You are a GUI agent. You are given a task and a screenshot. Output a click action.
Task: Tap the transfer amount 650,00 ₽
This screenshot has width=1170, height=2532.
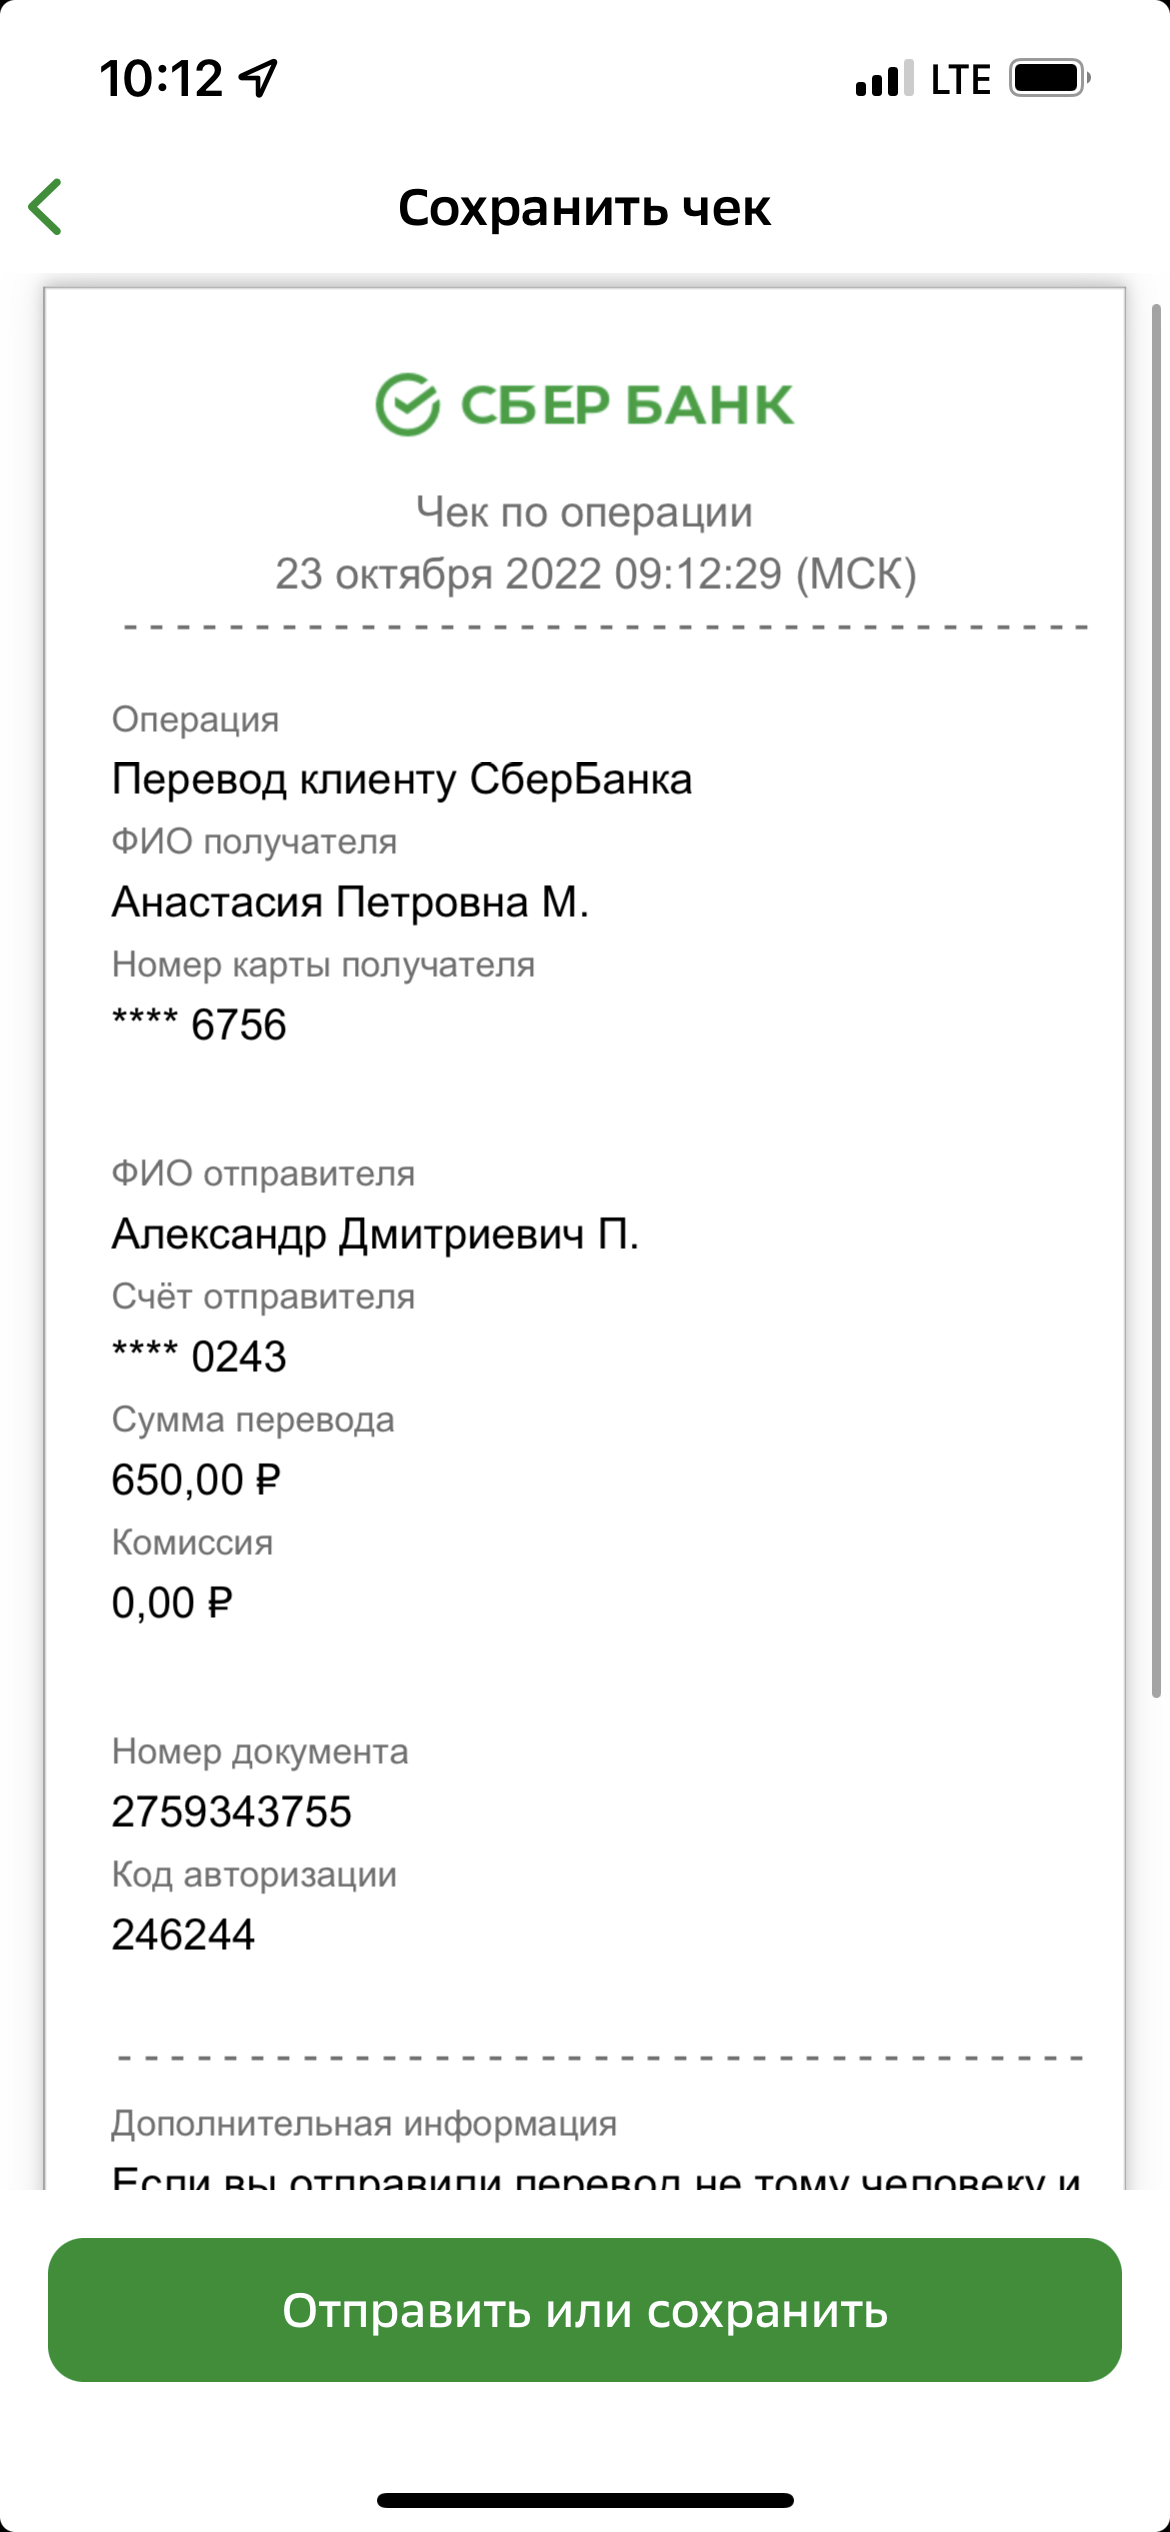tap(196, 1480)
